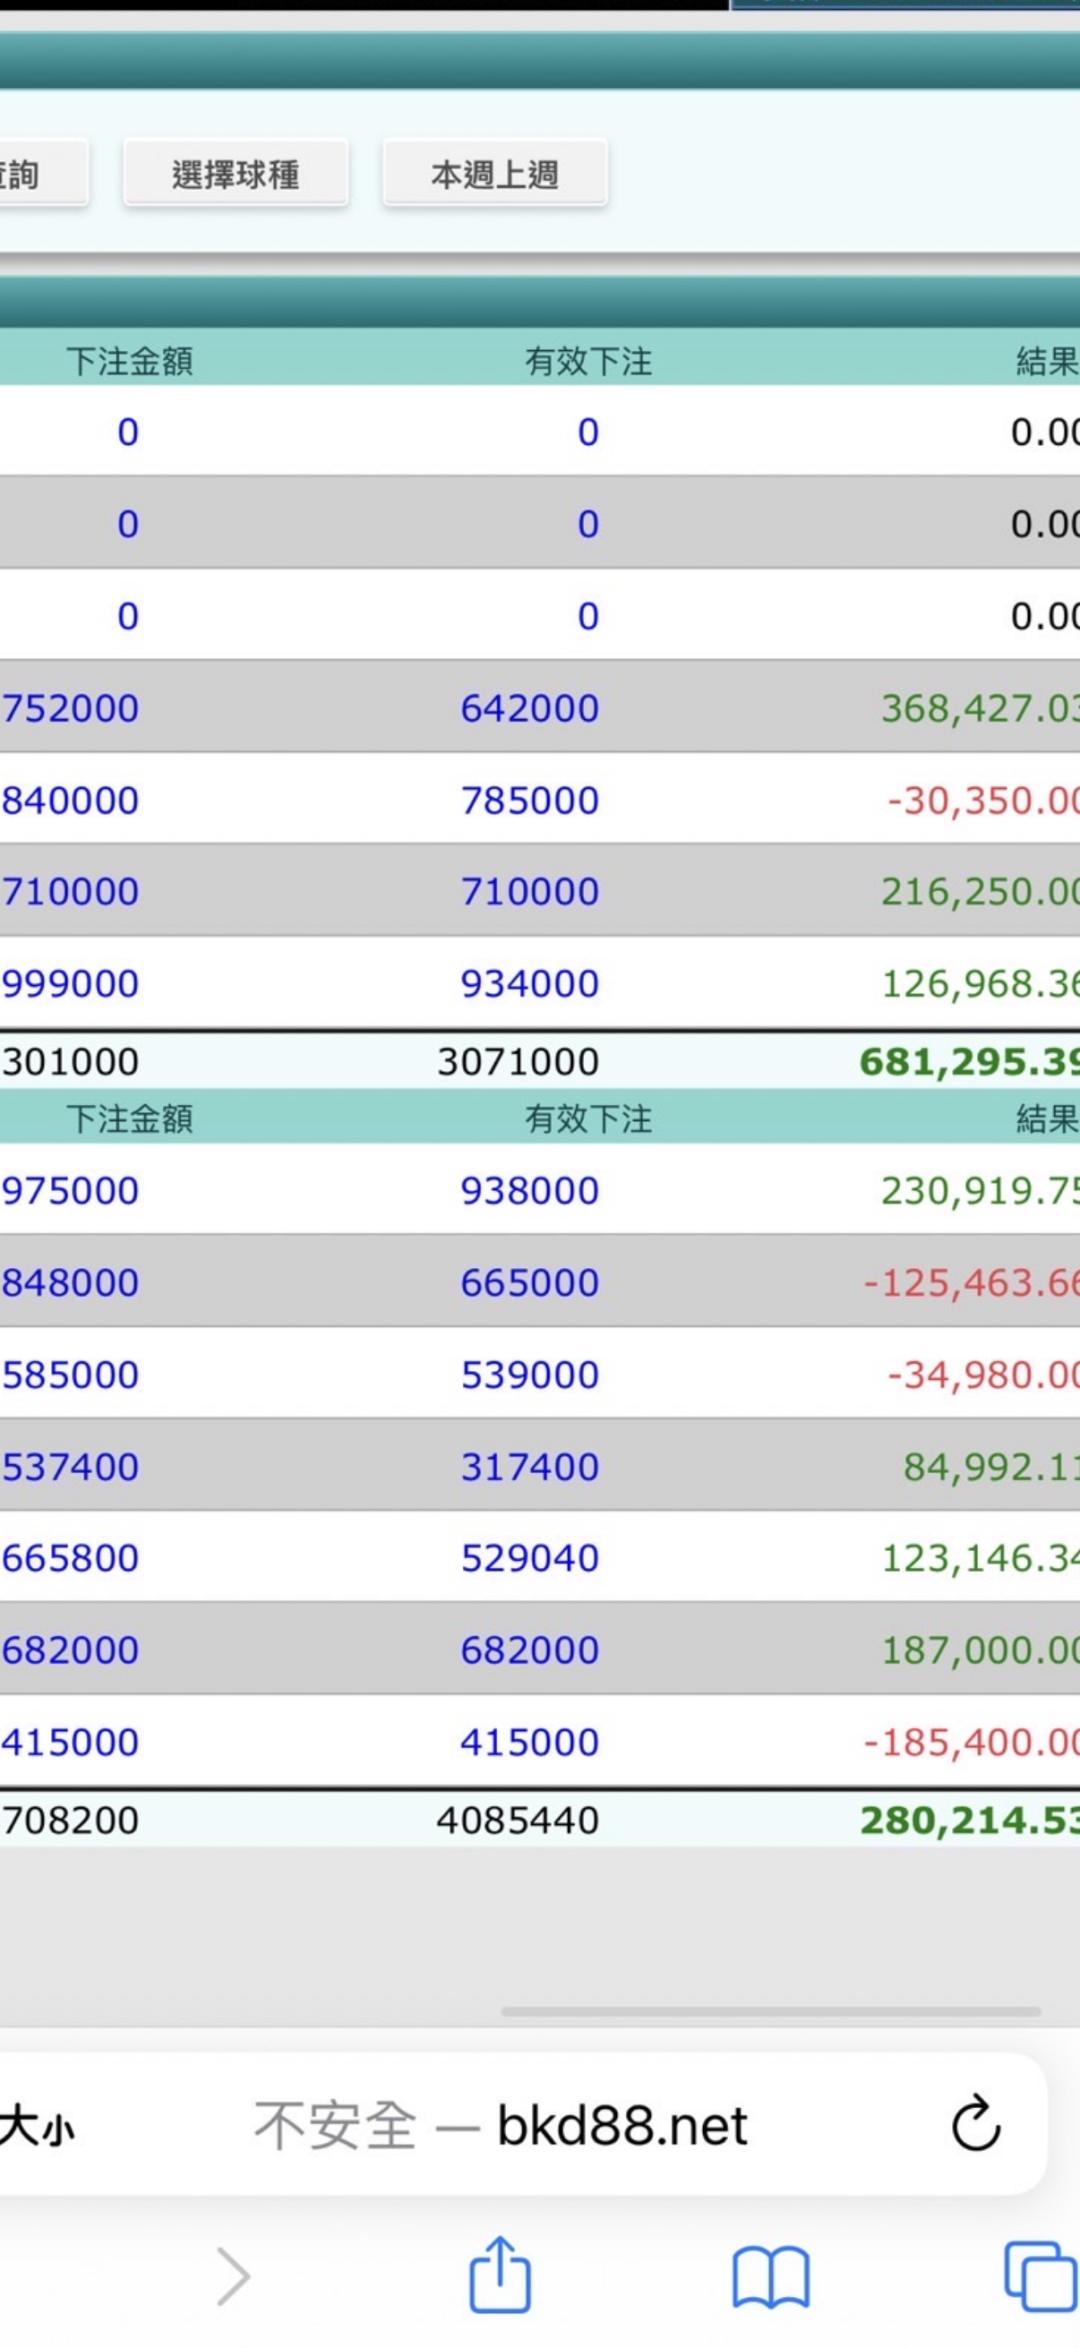
Task: Click the horizontal scrollbar under the table
Action: click(x=770, y=2011)
